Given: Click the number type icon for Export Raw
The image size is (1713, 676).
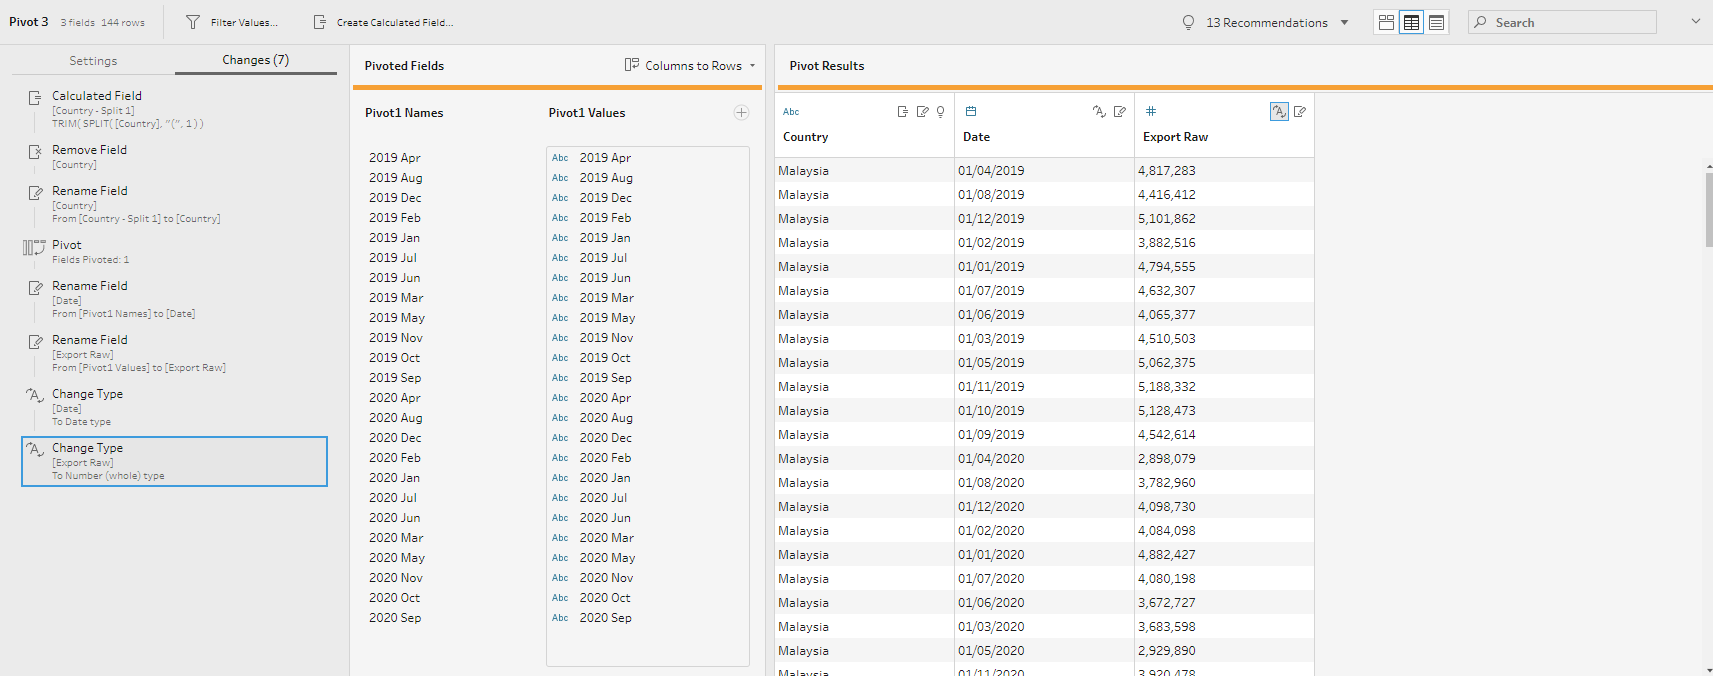Looking at the screenshot, I should (x=1151, y=112).
